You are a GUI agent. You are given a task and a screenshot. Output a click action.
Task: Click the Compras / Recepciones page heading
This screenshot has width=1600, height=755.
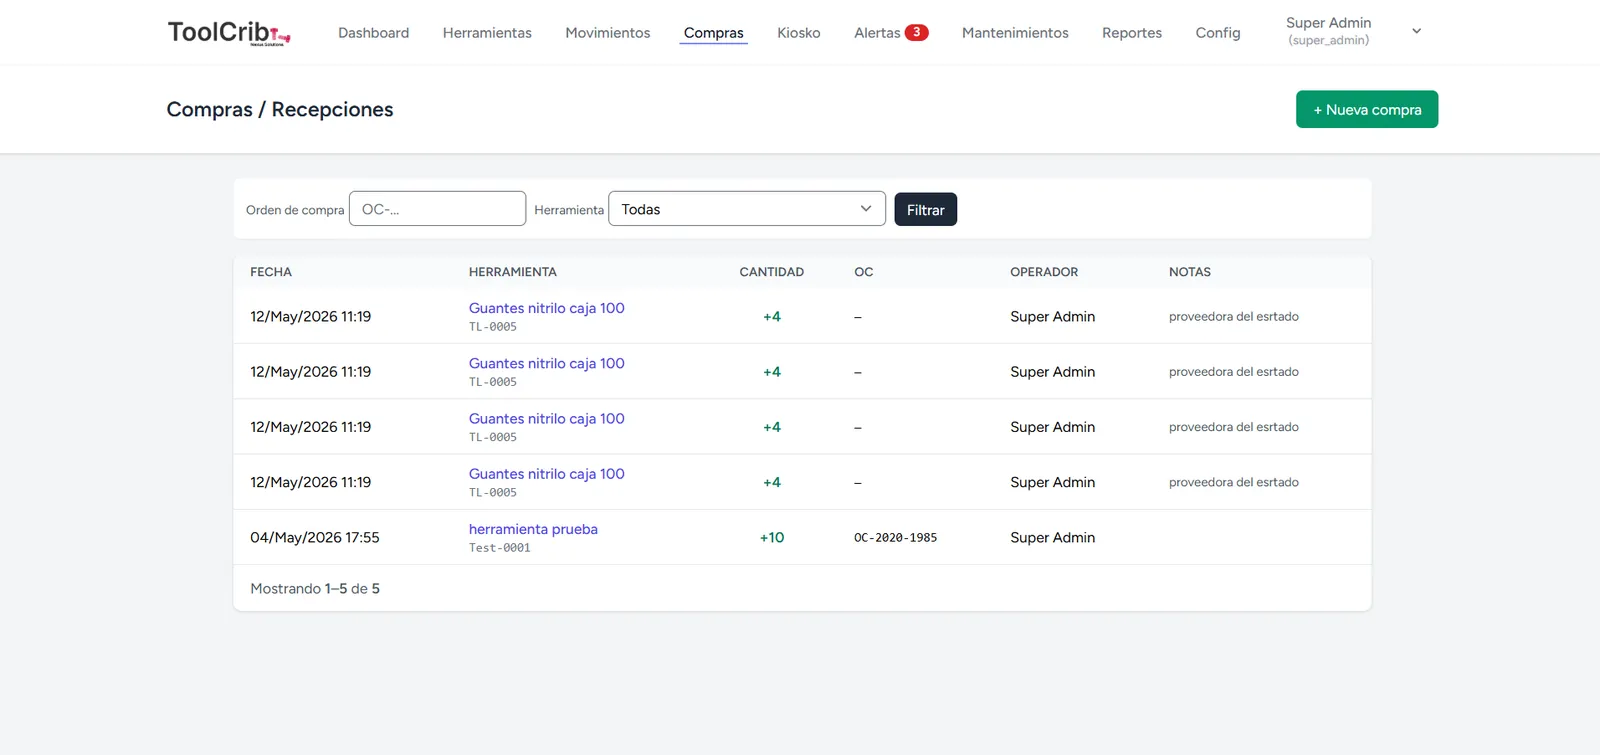pyautogui.click(x=280, y=109)
